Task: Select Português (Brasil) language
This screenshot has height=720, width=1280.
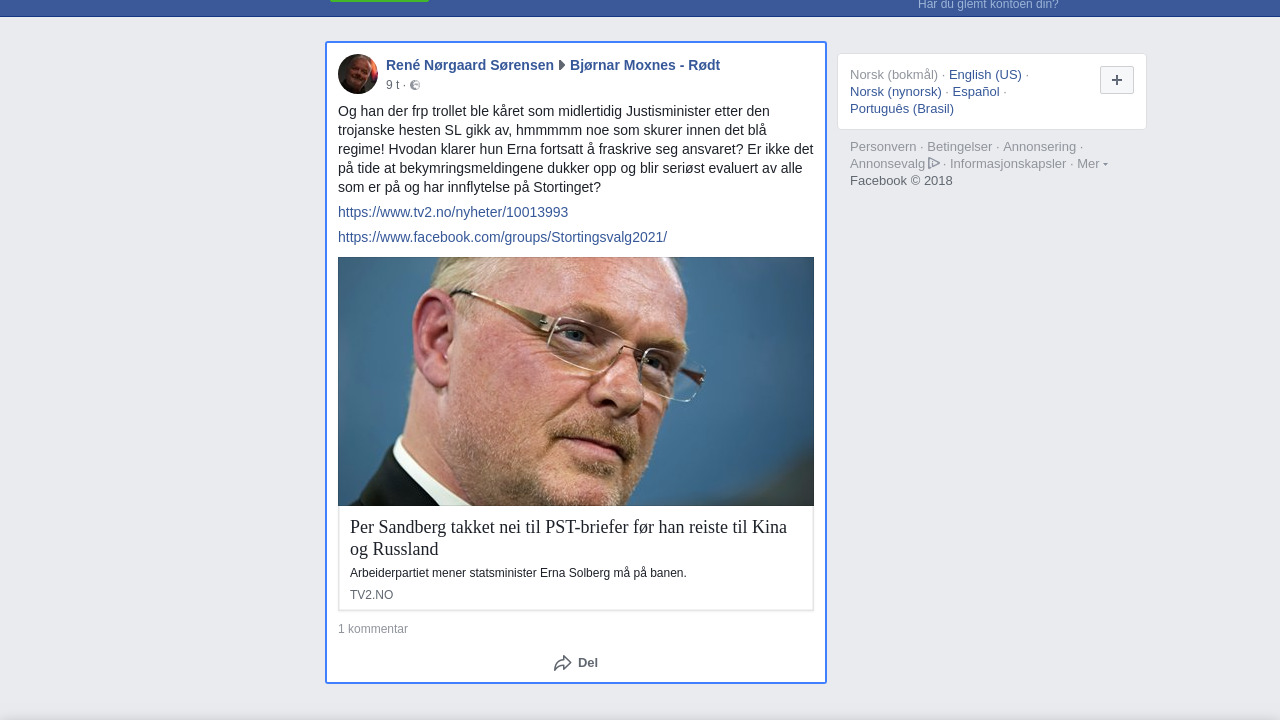Action: coord(902,109)
